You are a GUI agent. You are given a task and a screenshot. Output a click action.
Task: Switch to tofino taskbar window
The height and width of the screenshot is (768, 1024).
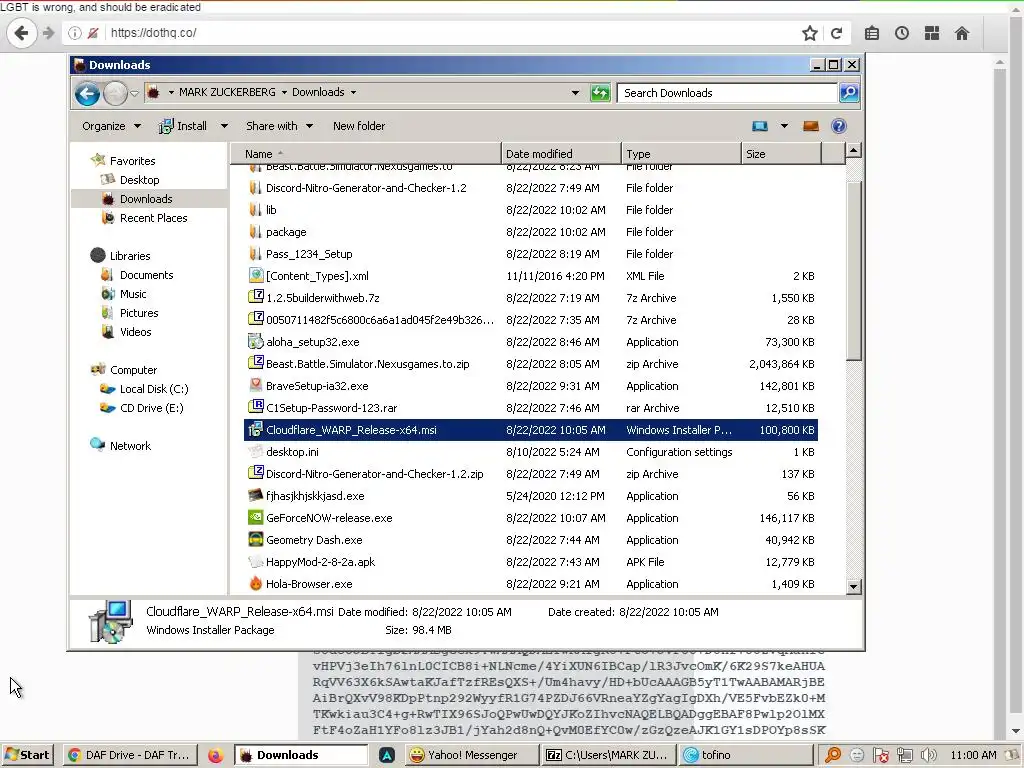click(744, 755)
